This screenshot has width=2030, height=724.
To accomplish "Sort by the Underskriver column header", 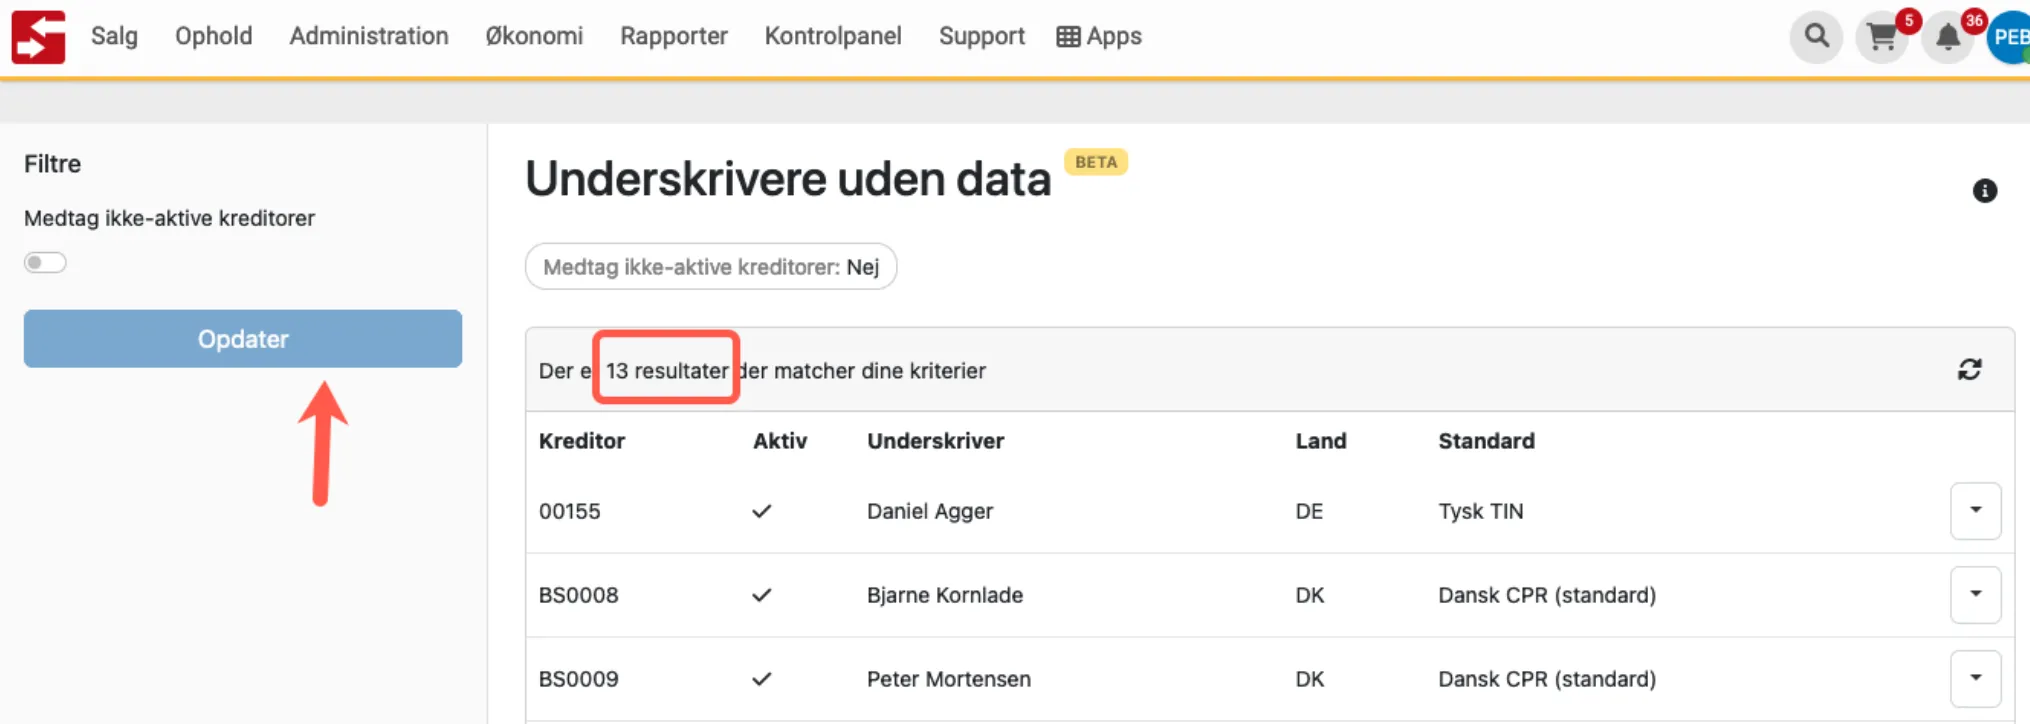I will click(936, 441).
